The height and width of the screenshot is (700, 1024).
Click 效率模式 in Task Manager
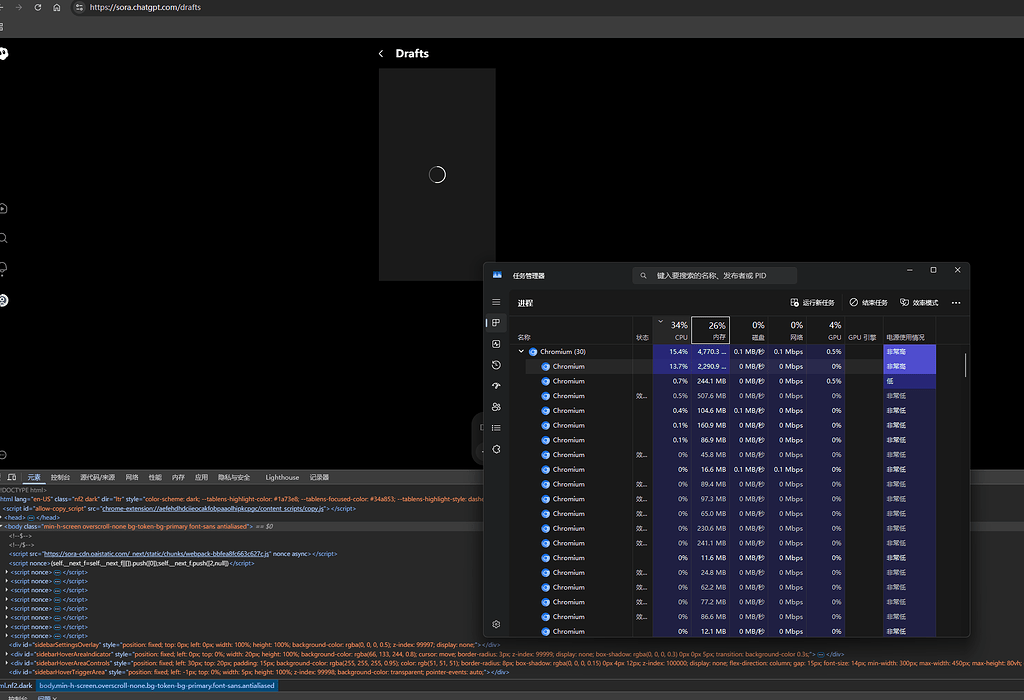click(x=920, y=303)
